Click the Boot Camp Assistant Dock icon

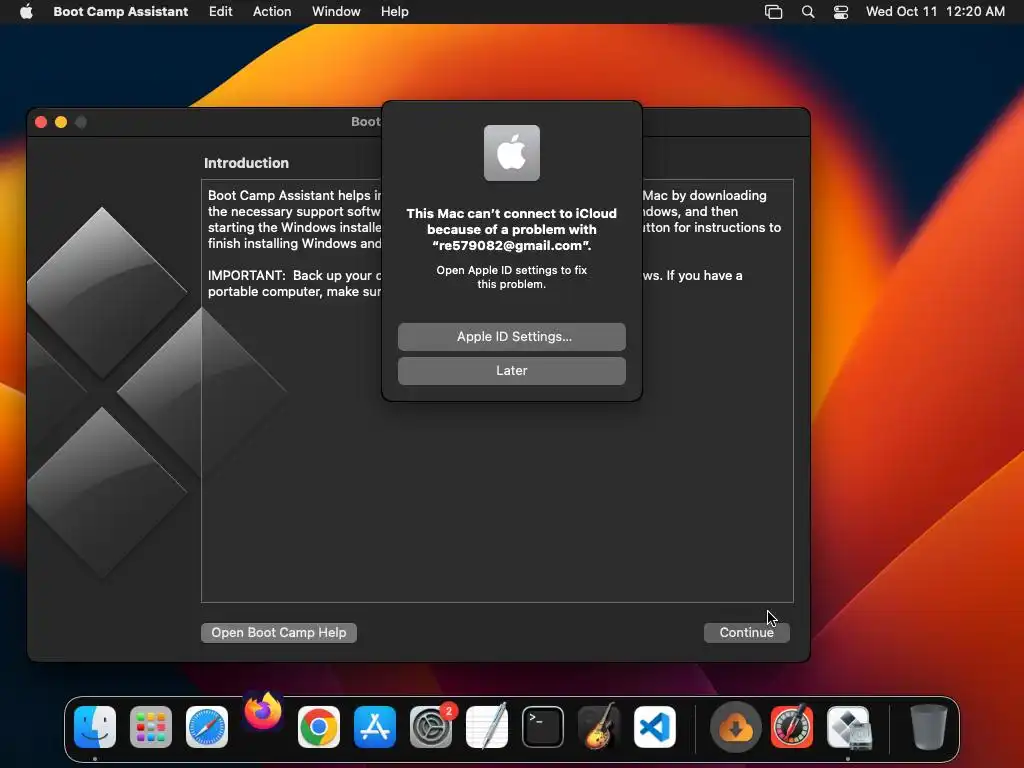pyautogui.click(x=848, y=727)
